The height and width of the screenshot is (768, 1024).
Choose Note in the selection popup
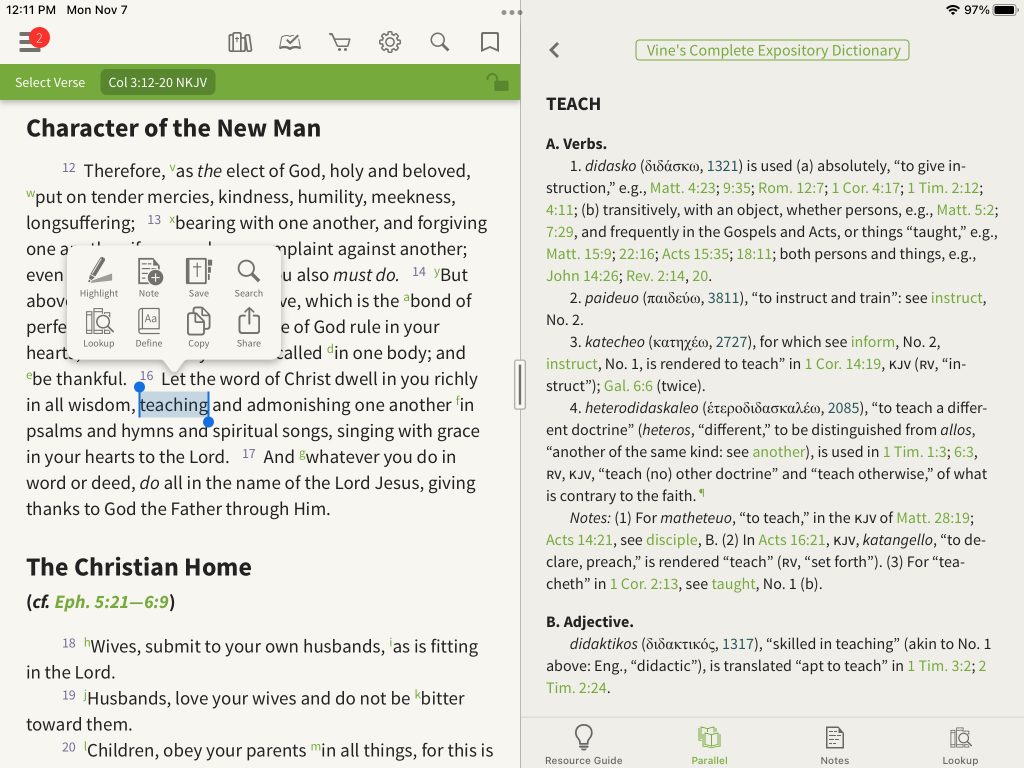click(x=149, y=277)
